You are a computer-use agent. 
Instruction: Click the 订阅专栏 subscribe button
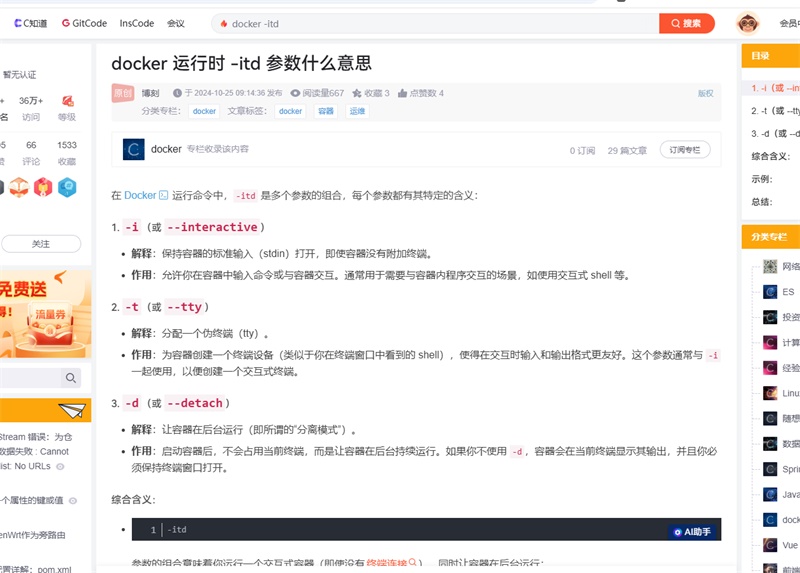tap(685, 150)
